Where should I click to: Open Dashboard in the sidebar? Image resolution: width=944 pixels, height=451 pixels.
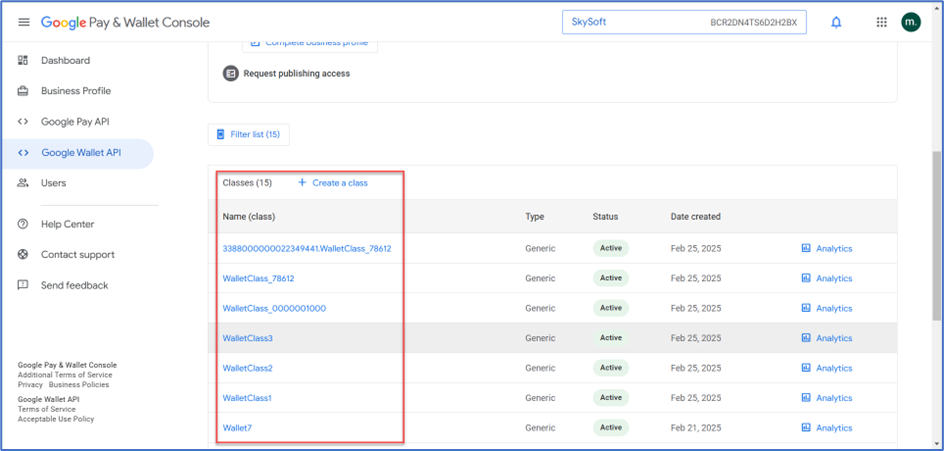point(65,61)
